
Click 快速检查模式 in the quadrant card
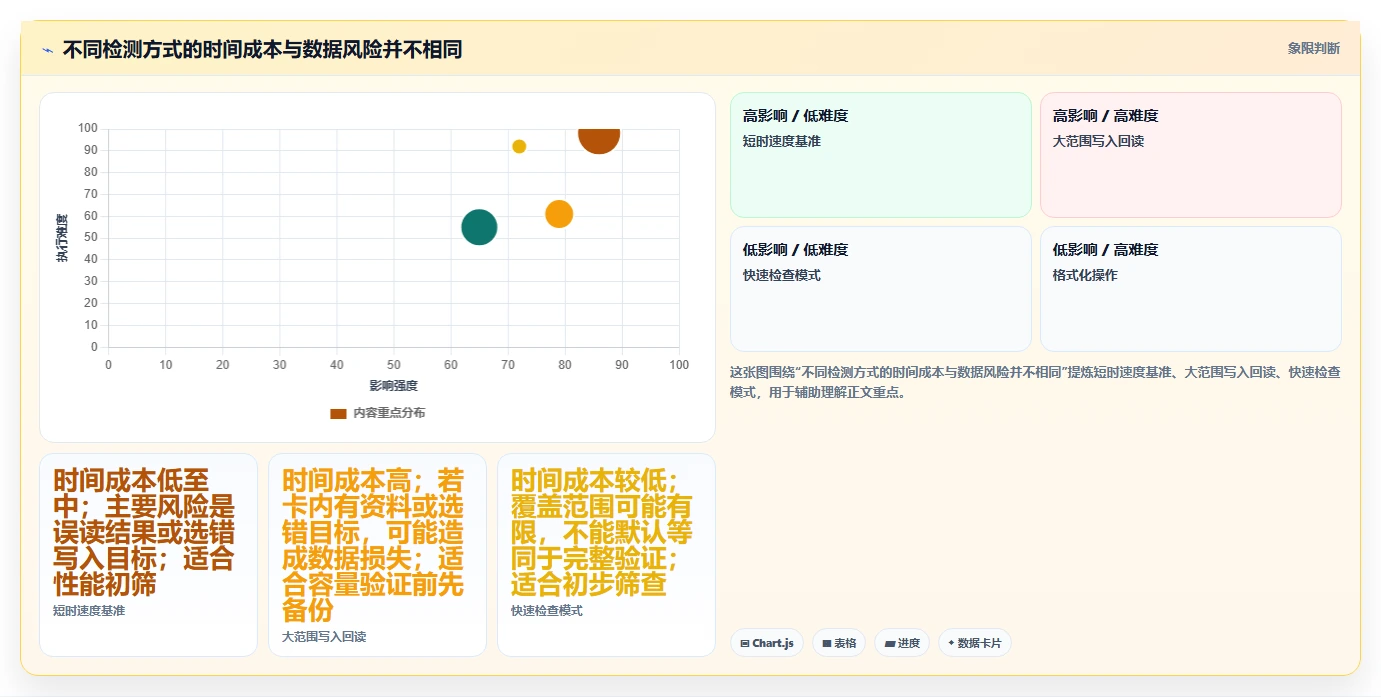782,276
